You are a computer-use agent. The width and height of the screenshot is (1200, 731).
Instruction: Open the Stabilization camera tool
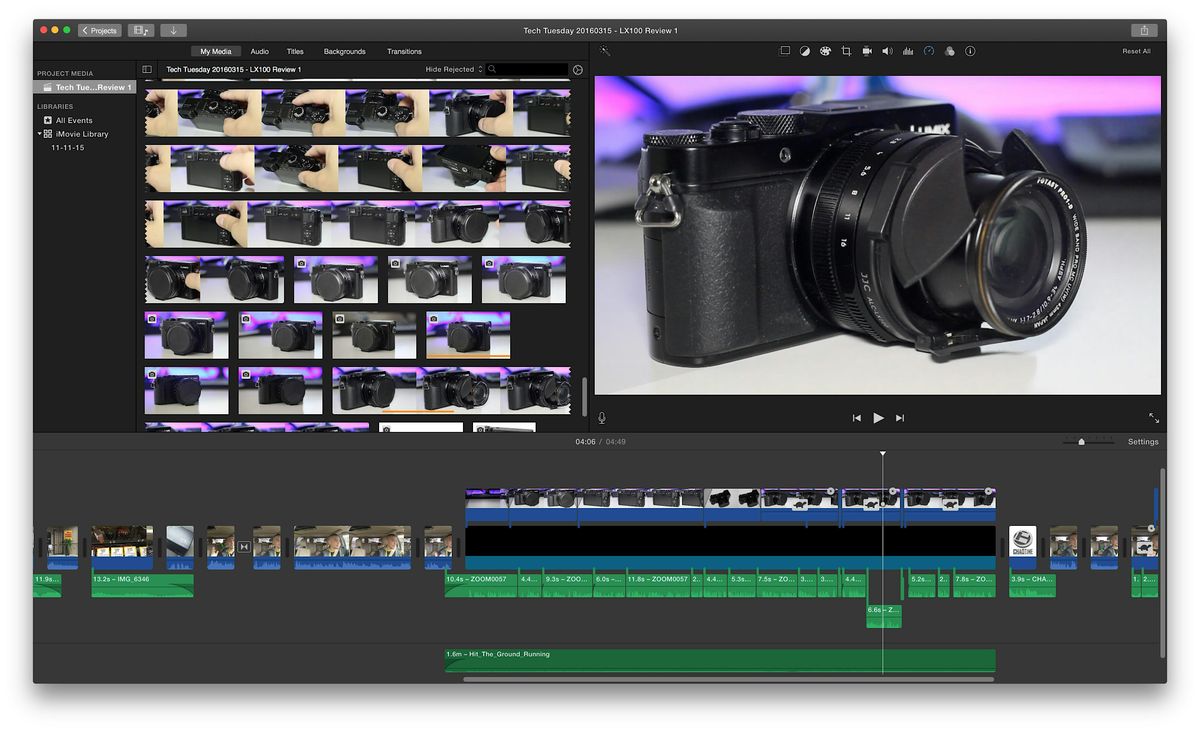point(867,51)
